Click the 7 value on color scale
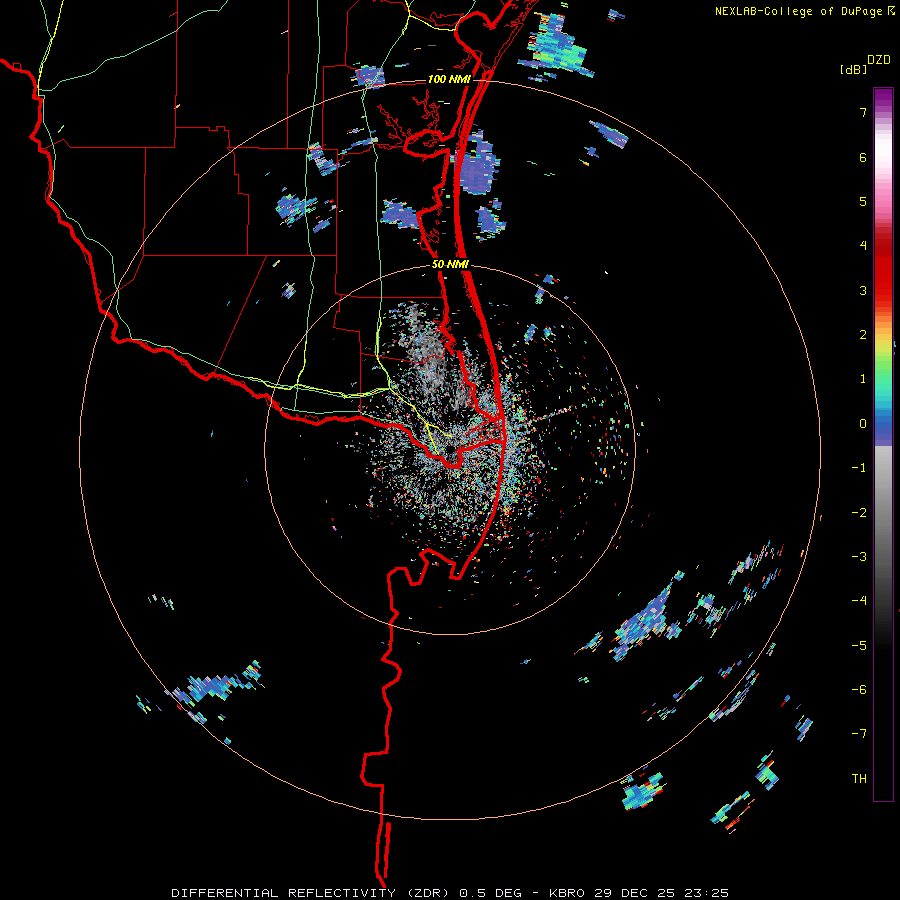Screen dimensions: 900x900 click(863, 112)
